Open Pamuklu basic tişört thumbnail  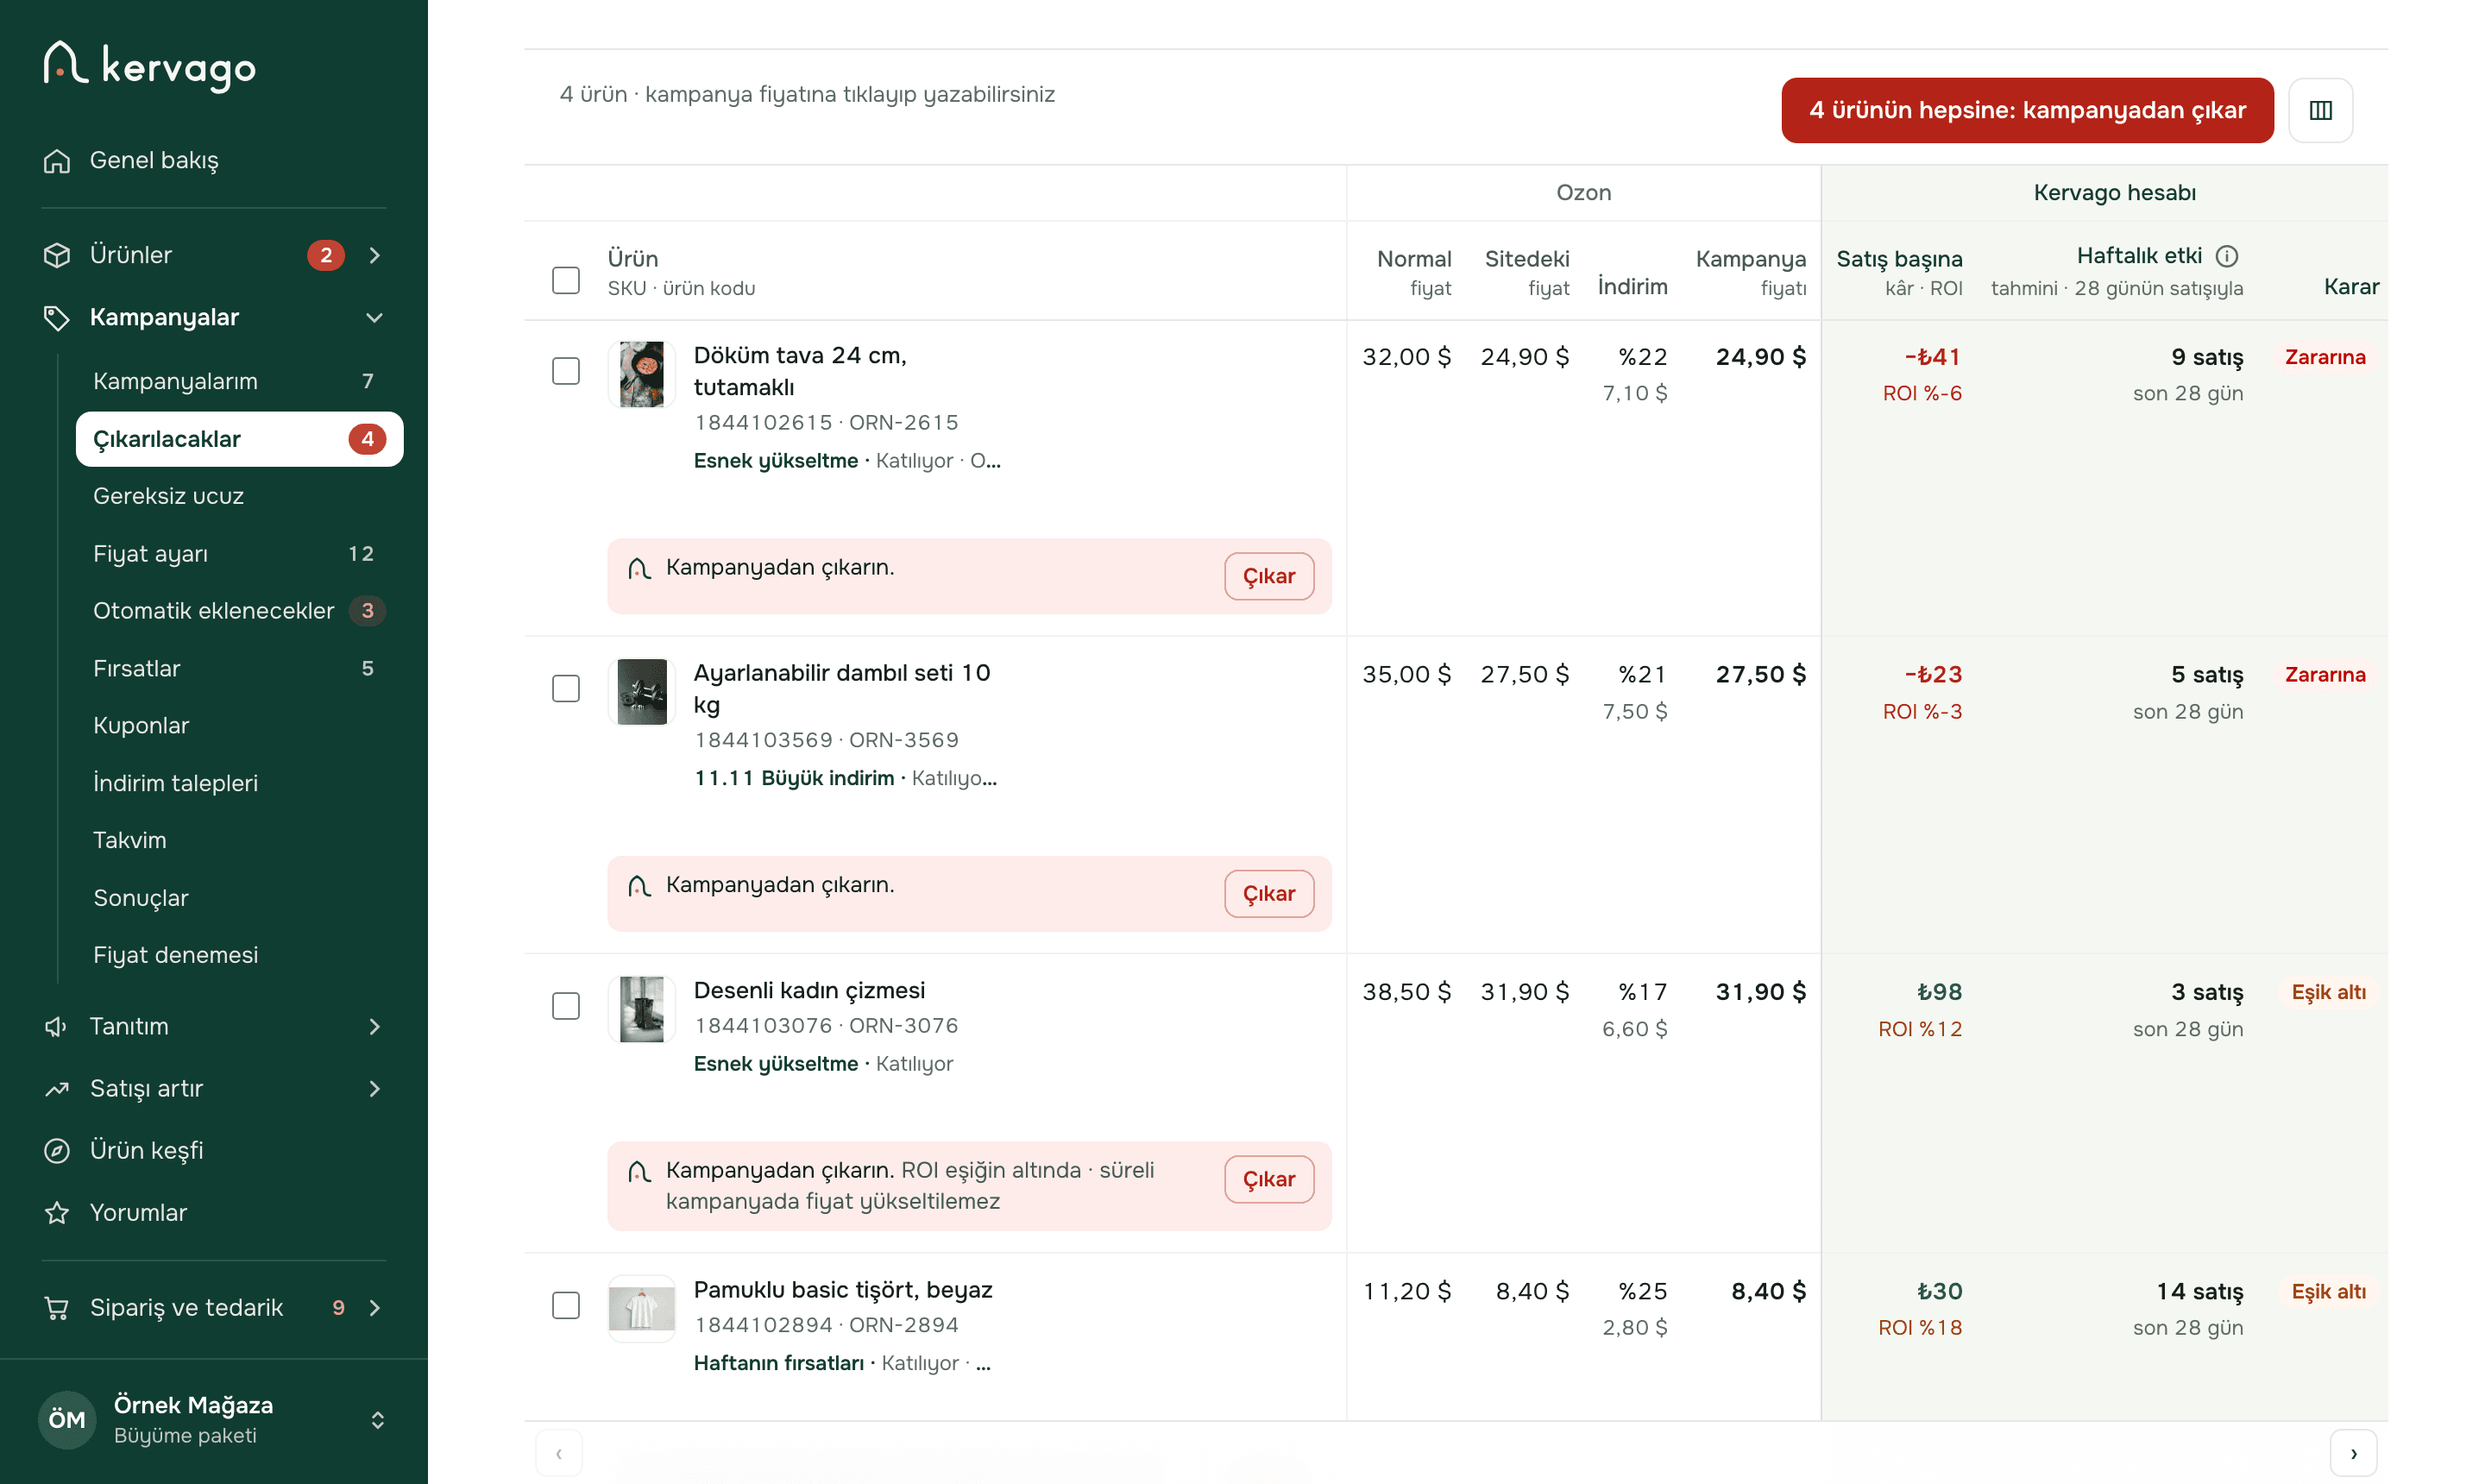[641, 1308]
